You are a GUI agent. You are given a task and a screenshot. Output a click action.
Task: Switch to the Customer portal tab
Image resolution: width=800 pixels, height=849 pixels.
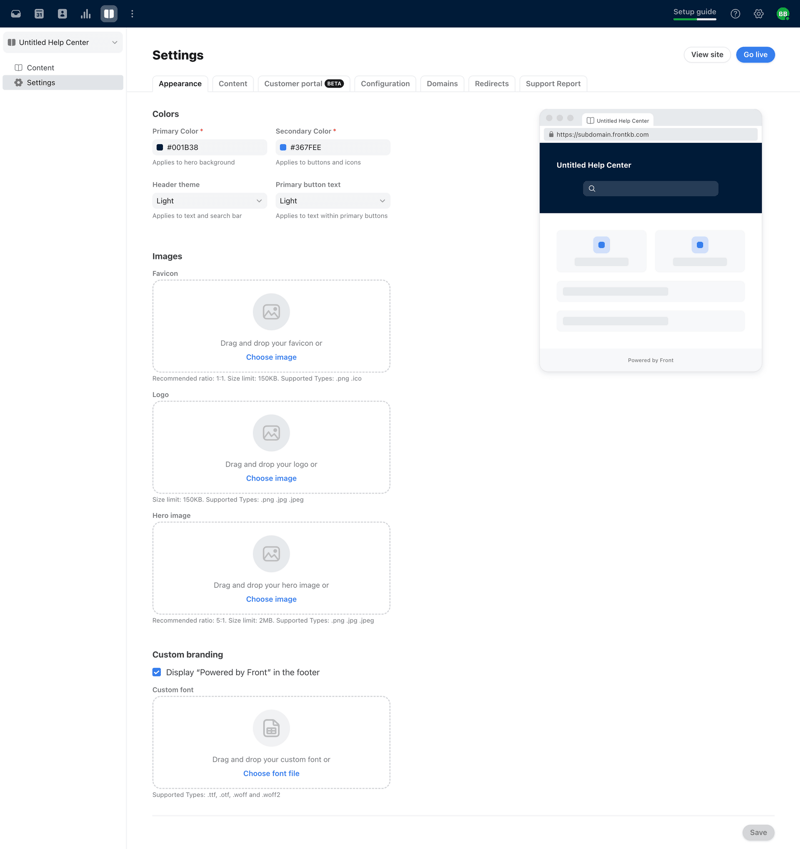pyautogui.click(x=299, y=84)
